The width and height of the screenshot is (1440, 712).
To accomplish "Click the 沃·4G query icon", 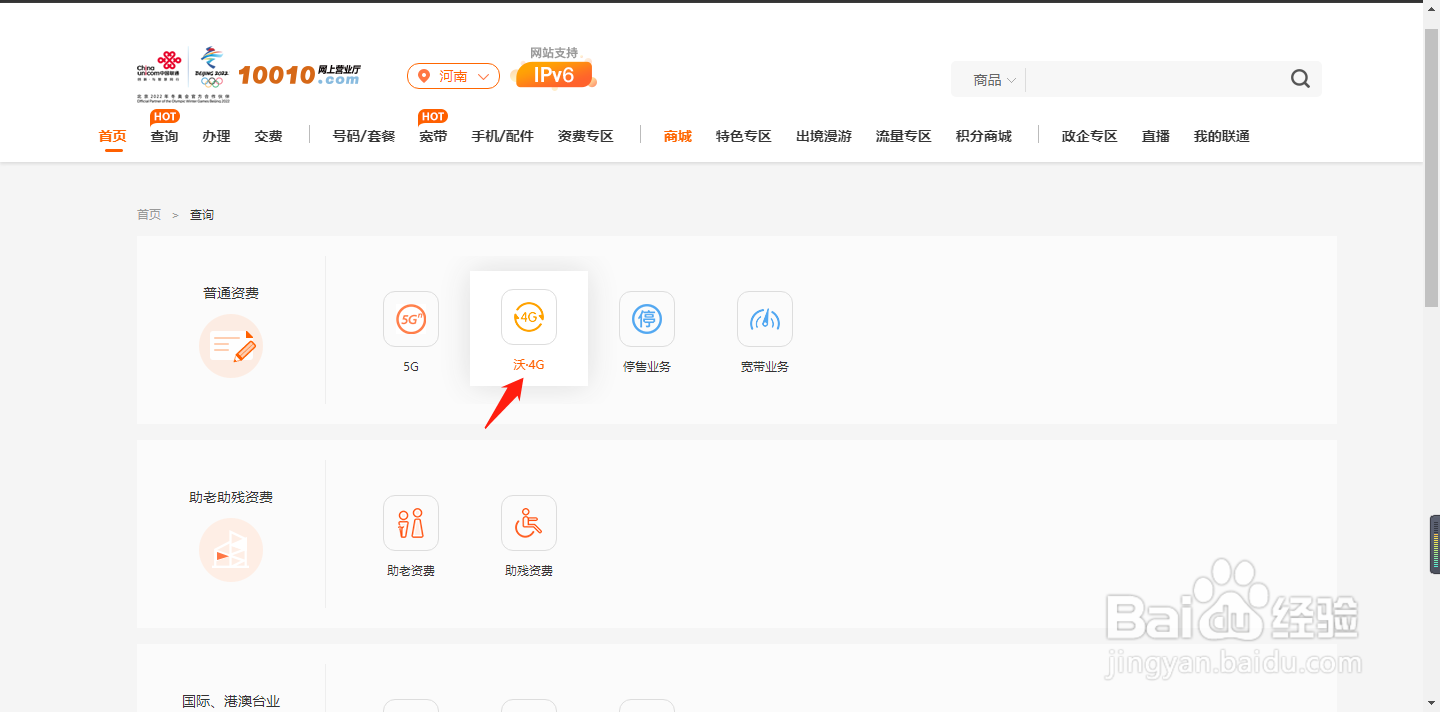I will [528, 316].
